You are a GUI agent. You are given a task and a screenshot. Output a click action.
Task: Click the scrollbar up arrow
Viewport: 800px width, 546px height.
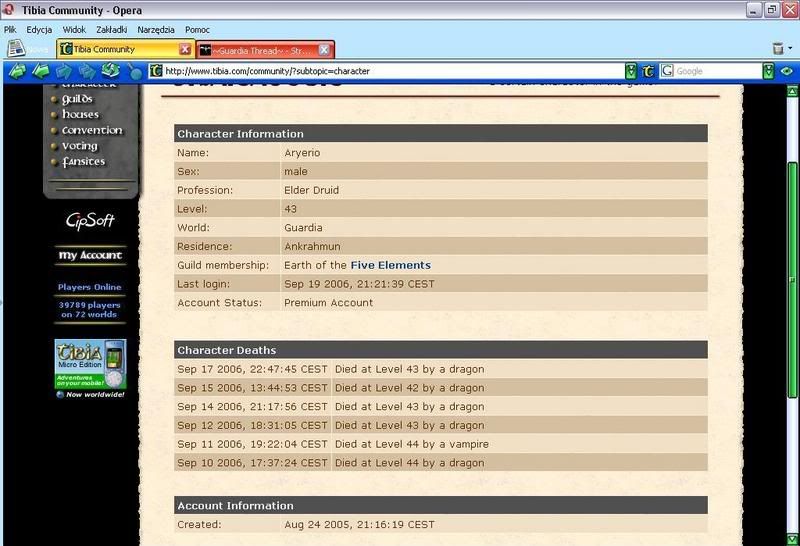(x=792, y=91)
